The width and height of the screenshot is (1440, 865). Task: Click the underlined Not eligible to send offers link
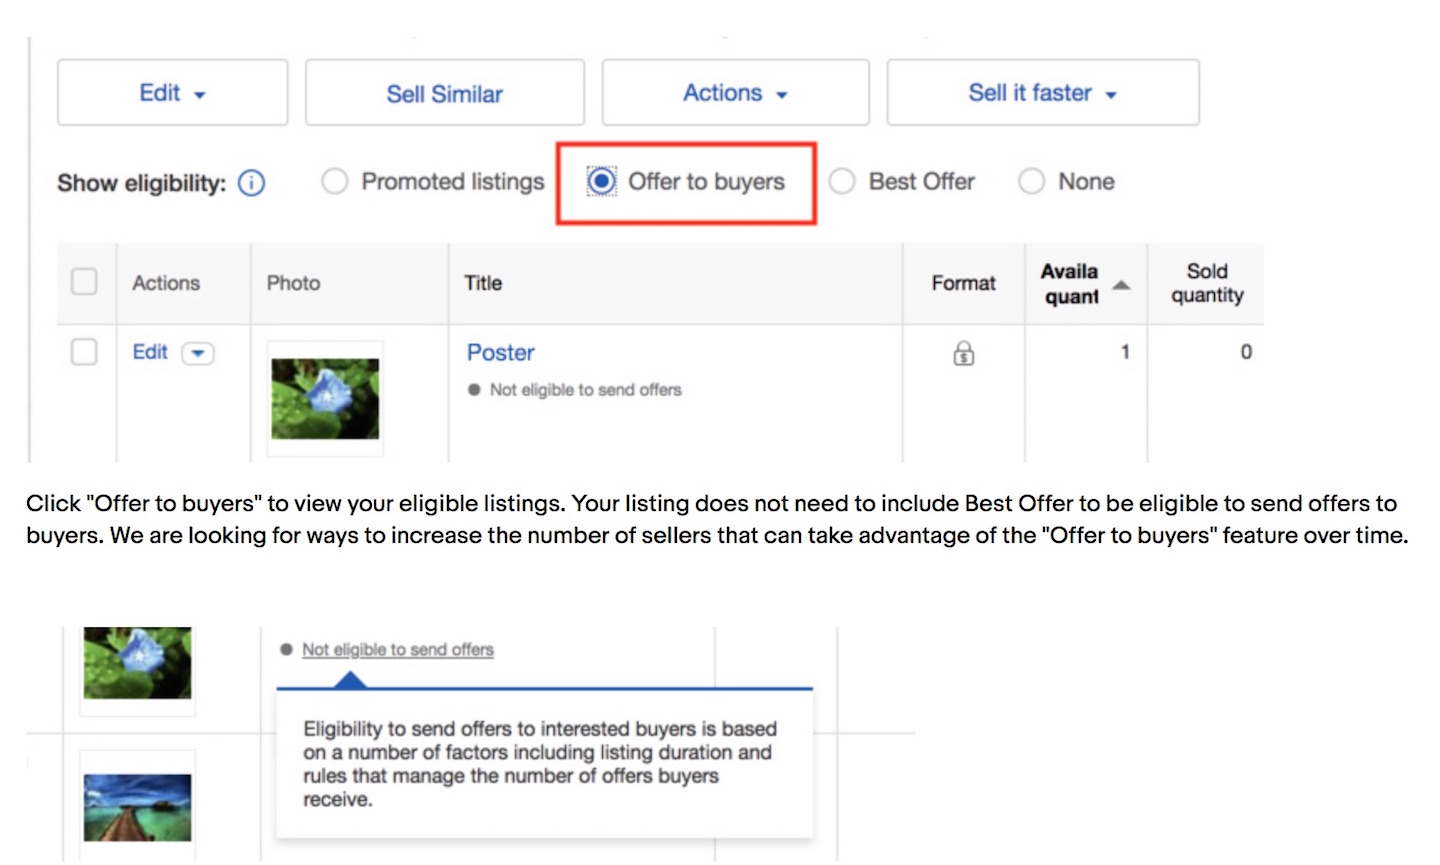pos(398,650)
